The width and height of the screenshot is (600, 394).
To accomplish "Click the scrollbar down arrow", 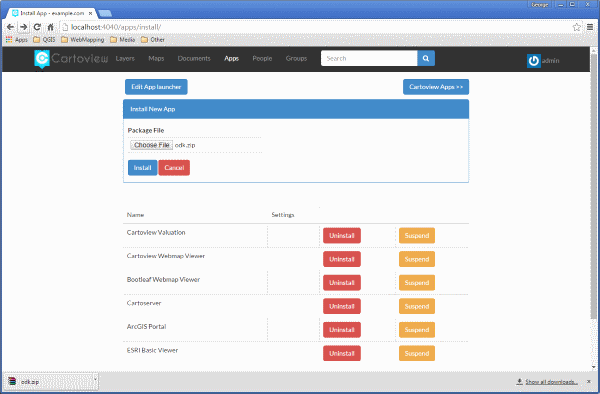I will (593, 367).
